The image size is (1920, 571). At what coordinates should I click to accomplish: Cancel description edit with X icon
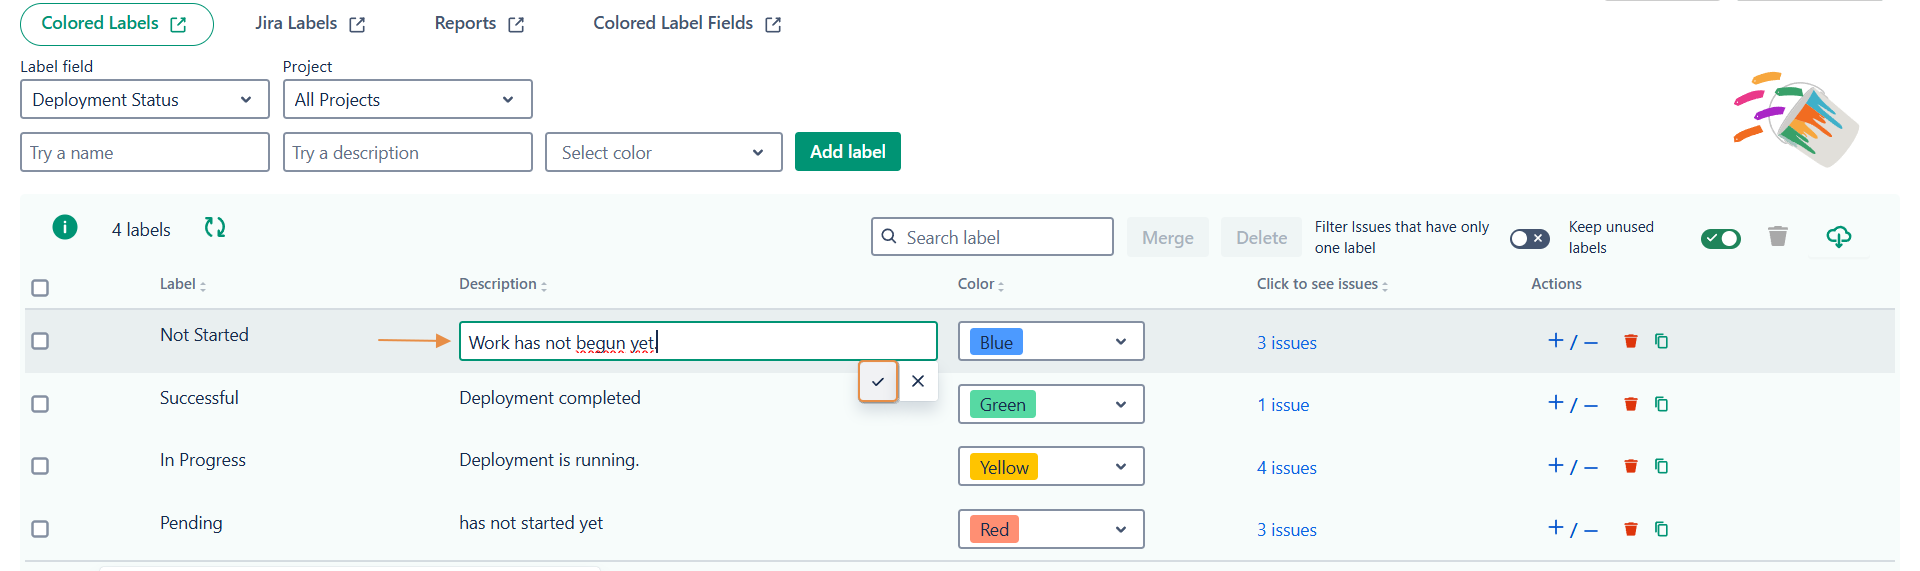coord(918,381)
